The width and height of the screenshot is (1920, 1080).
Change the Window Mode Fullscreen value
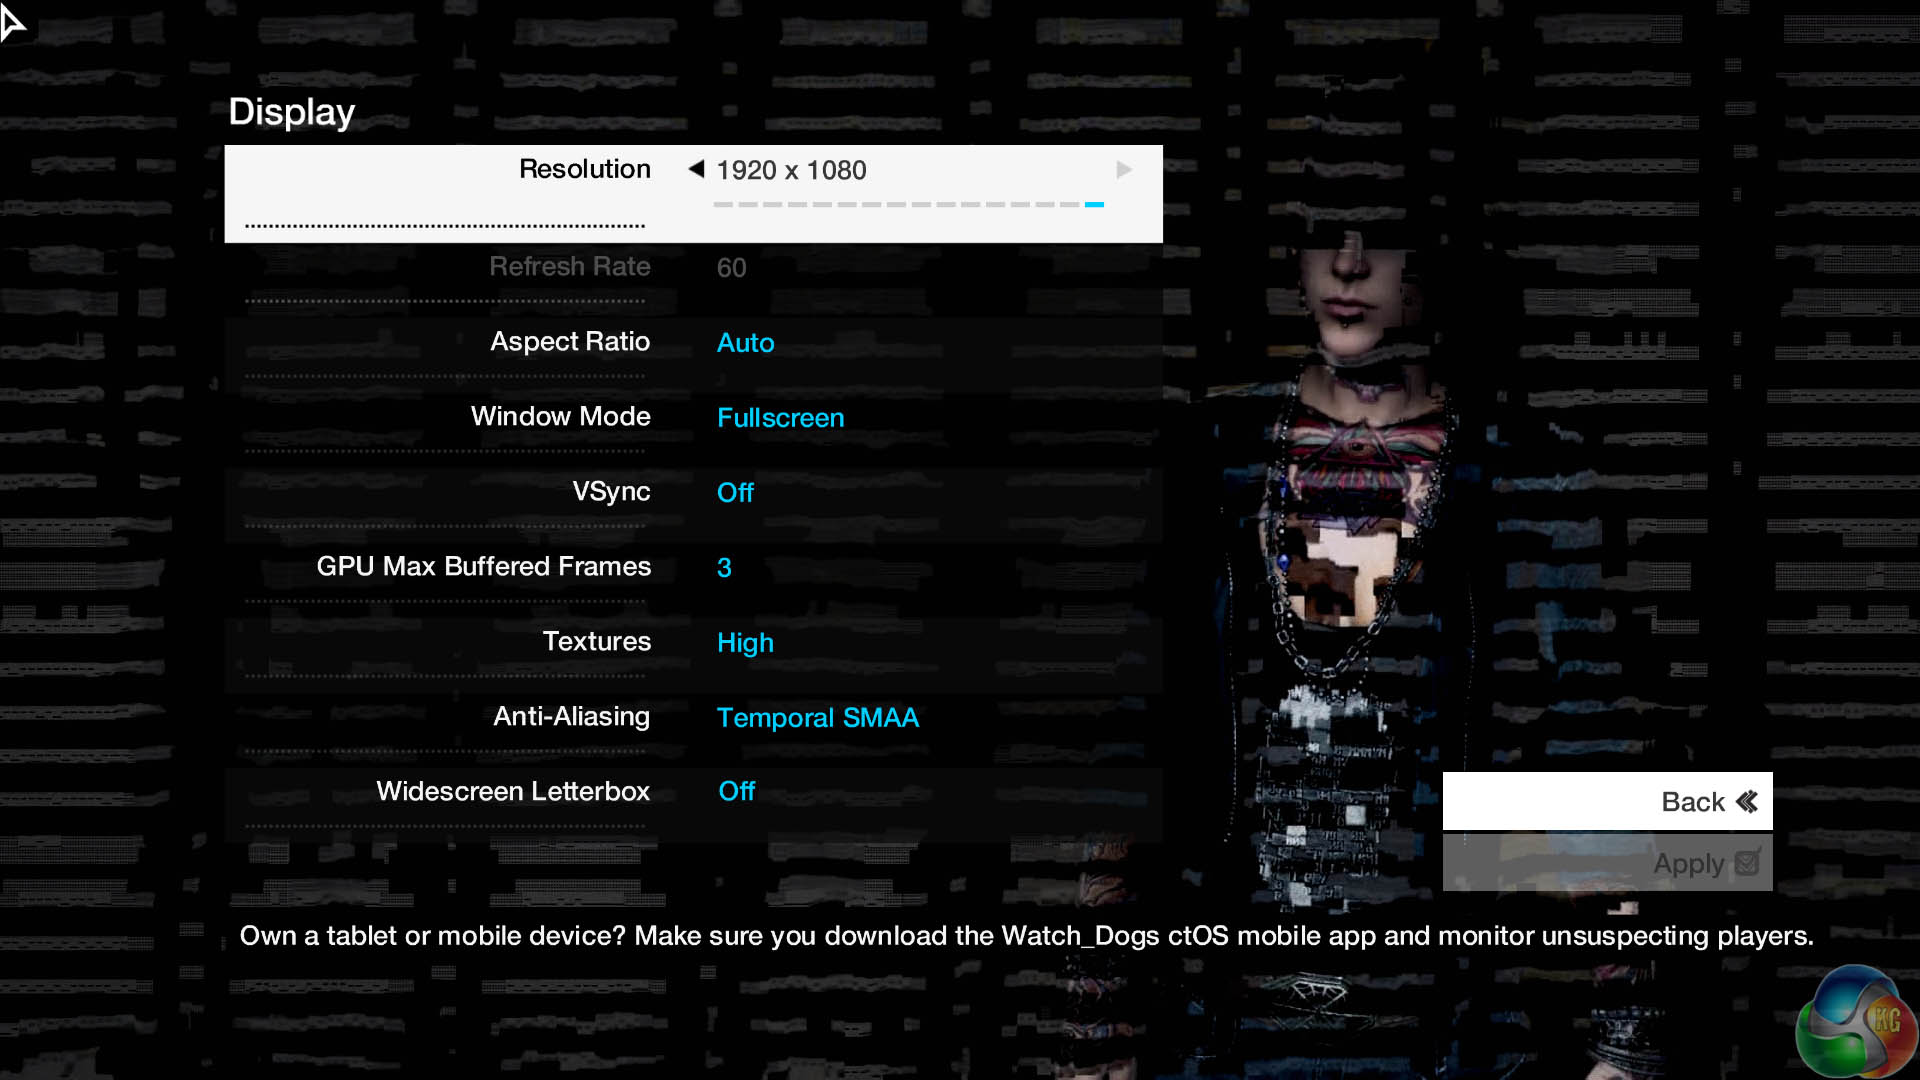[780, 418]
